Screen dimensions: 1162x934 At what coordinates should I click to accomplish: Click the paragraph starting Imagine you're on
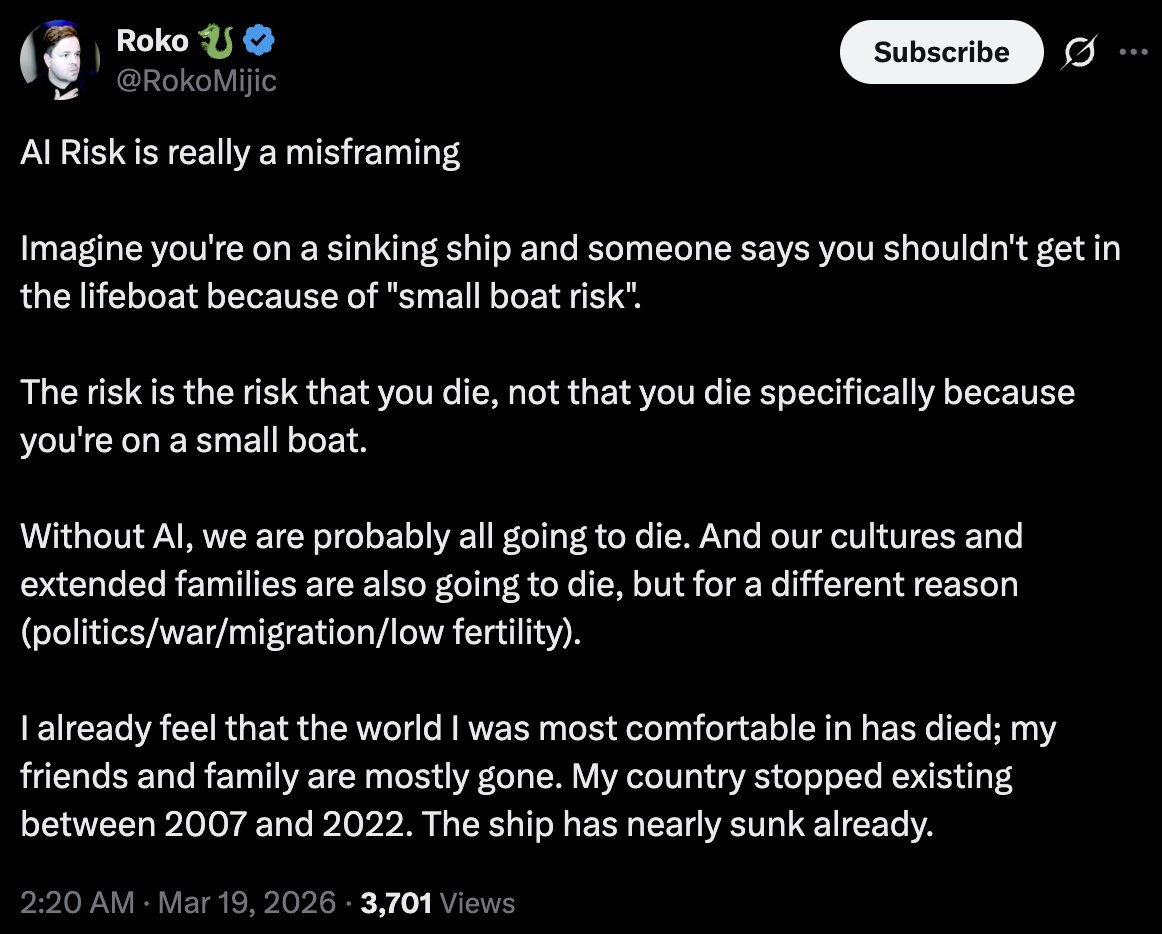(x=570, y=272)
